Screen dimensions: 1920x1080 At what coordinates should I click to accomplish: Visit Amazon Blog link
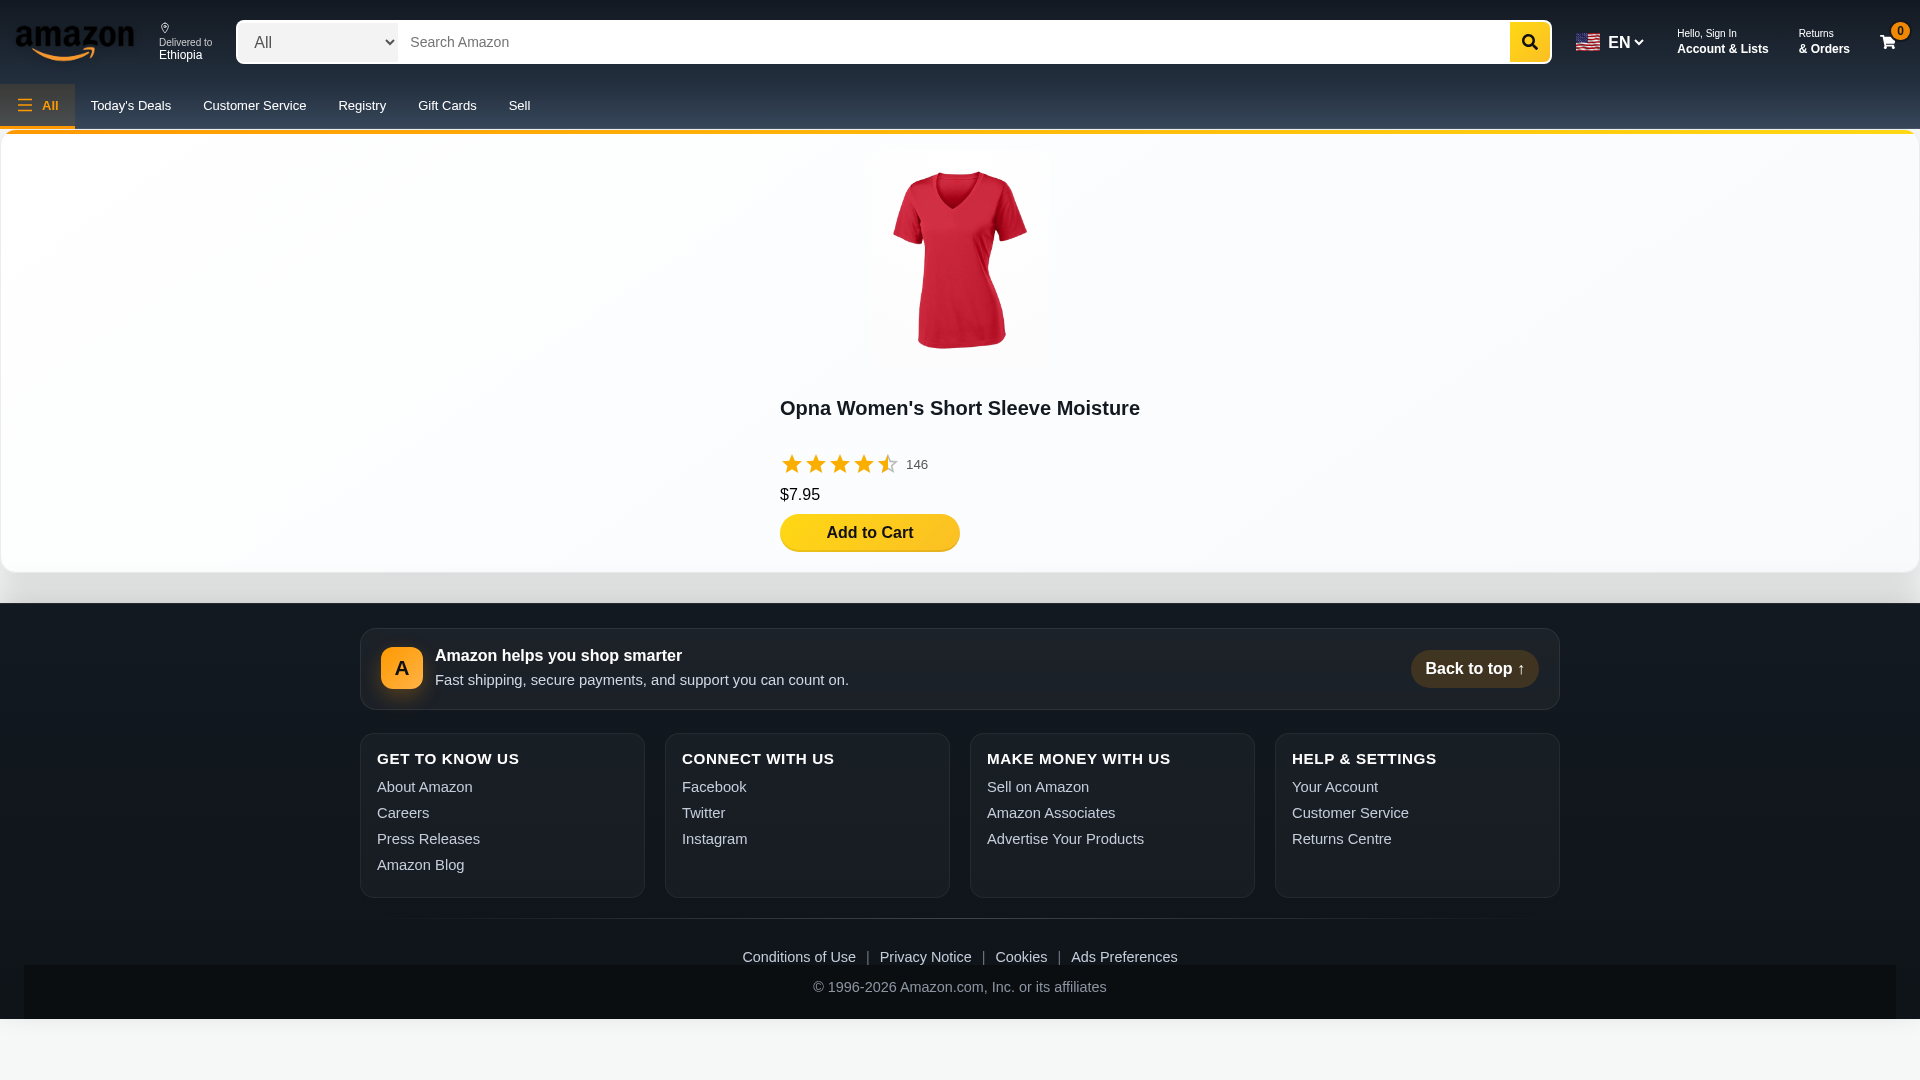pos(420,865)
